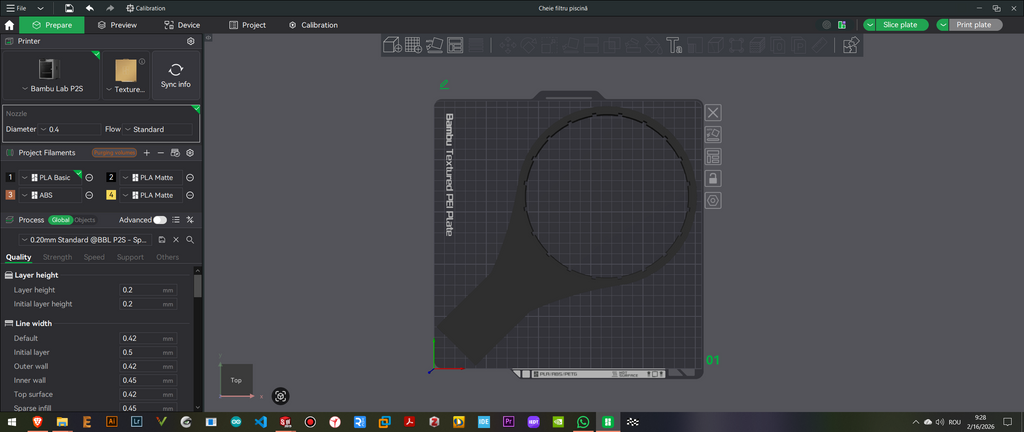
Task: Open the Print plate dropdown arrow
Action: (943, 25)
